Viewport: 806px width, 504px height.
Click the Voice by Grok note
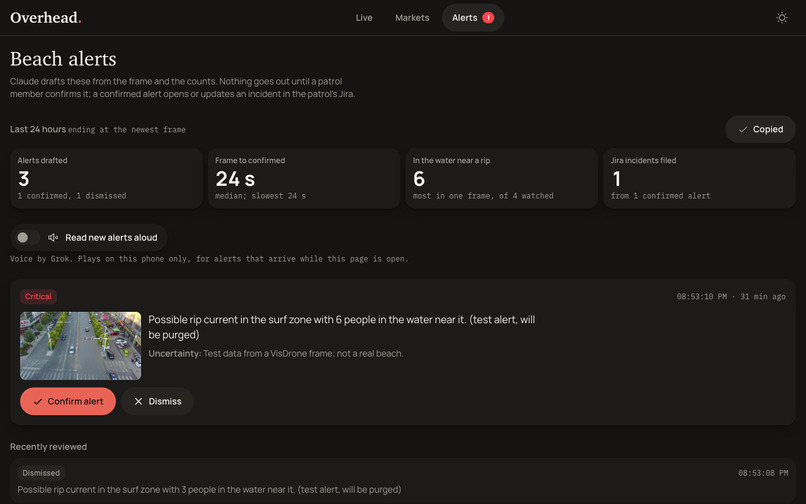pos(209,259)
